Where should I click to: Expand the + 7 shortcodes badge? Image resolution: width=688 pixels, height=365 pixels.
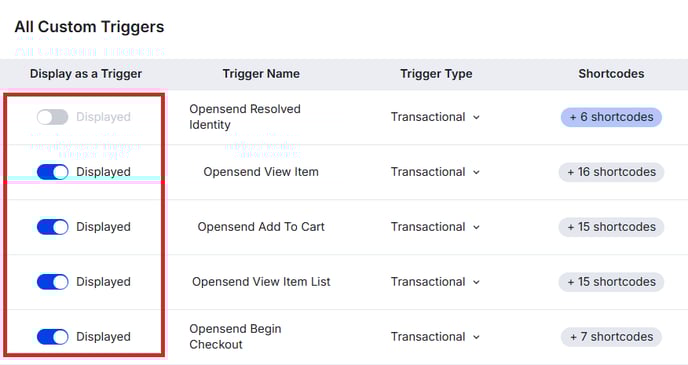tap(611, 336)
